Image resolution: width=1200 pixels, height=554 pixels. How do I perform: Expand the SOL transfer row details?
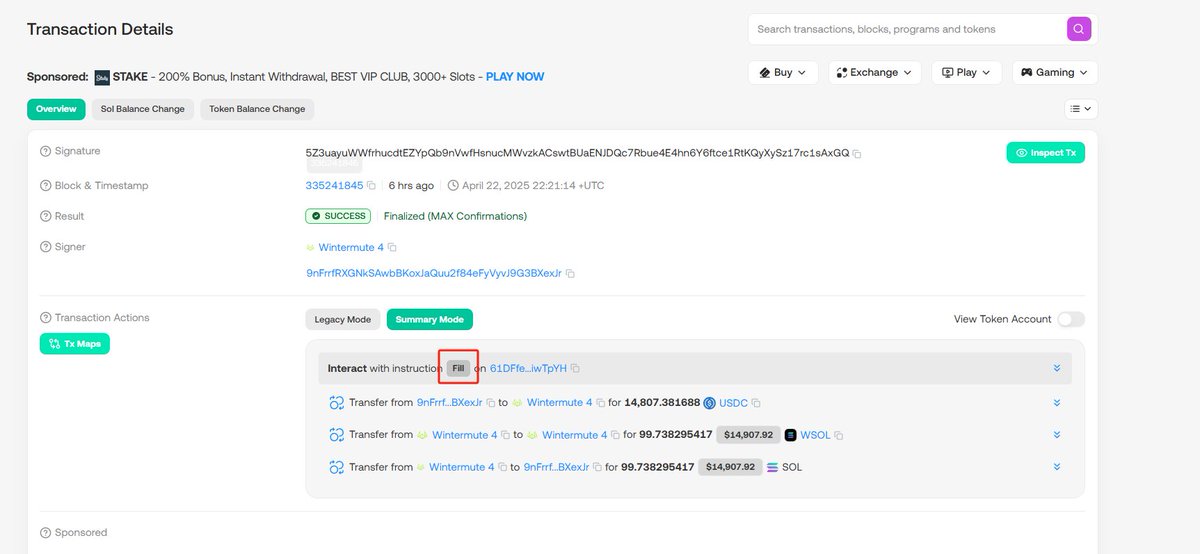pyautogui.click(x=1057, y=467)
